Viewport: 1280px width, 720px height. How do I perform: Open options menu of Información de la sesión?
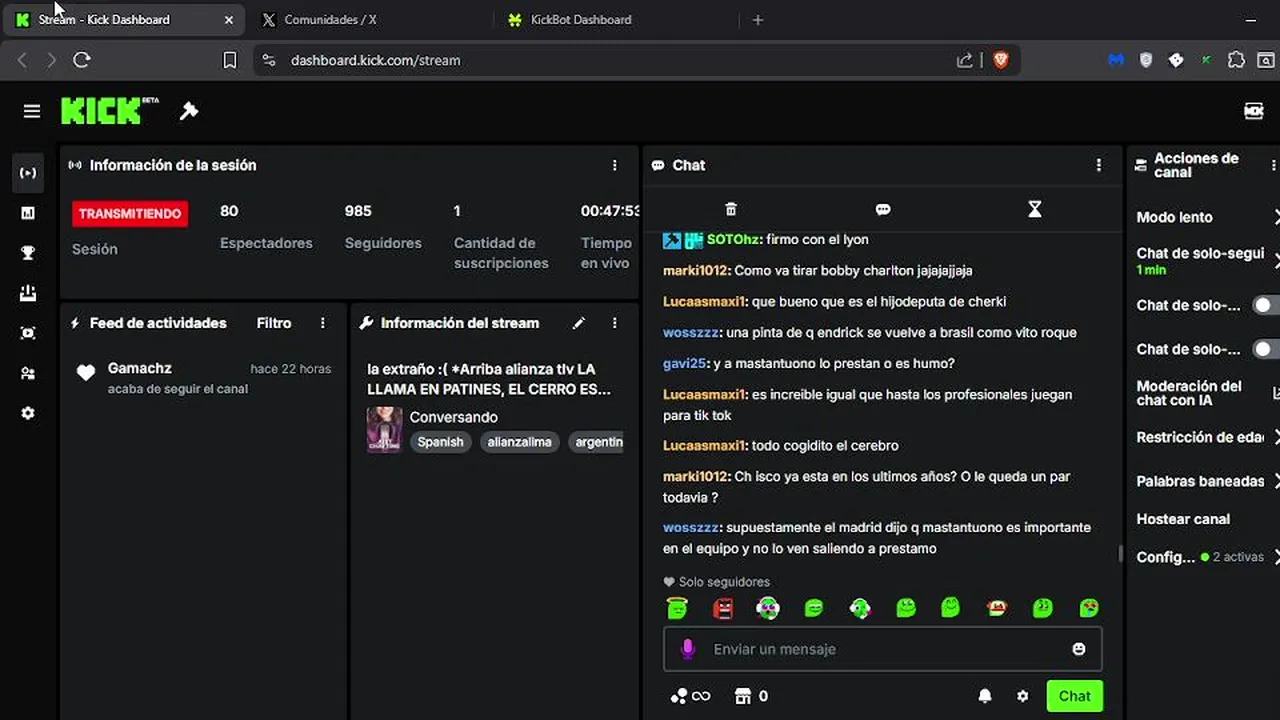click(615, 165)
